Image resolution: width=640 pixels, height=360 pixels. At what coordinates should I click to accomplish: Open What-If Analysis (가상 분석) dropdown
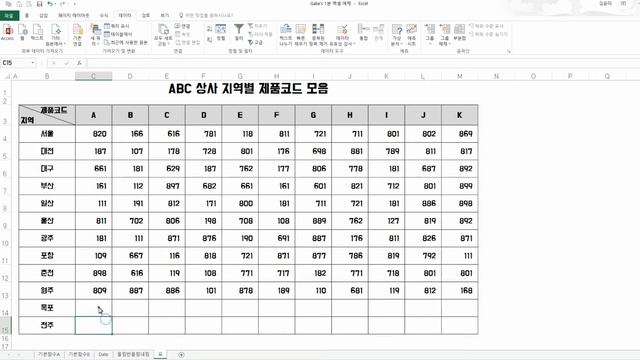point(396,35)
